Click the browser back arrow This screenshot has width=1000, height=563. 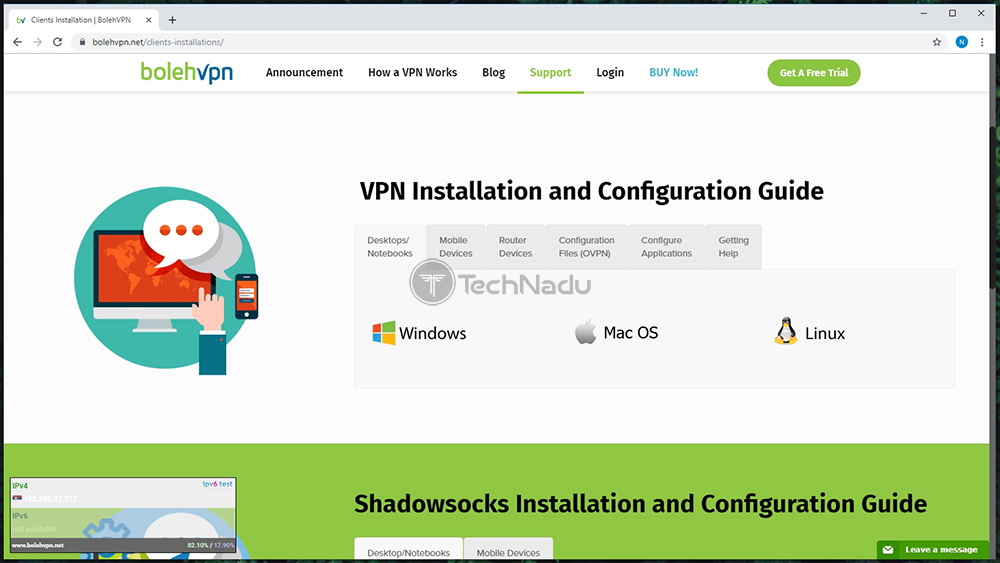pyautogui.click(x=17, y=42)
